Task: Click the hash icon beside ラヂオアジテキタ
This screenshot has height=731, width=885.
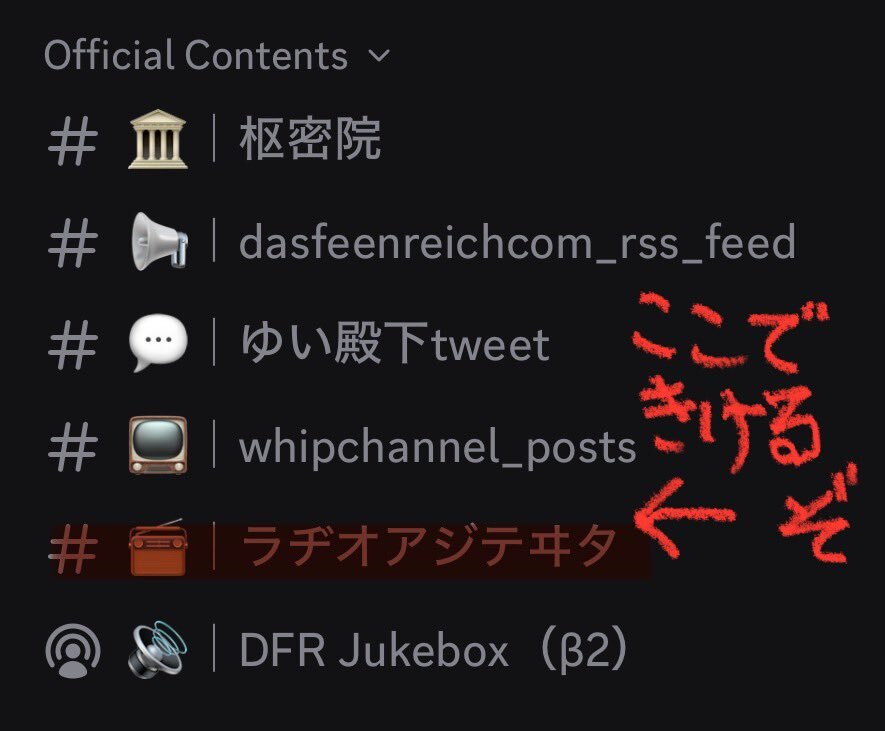Action: [x=73, y=549]
